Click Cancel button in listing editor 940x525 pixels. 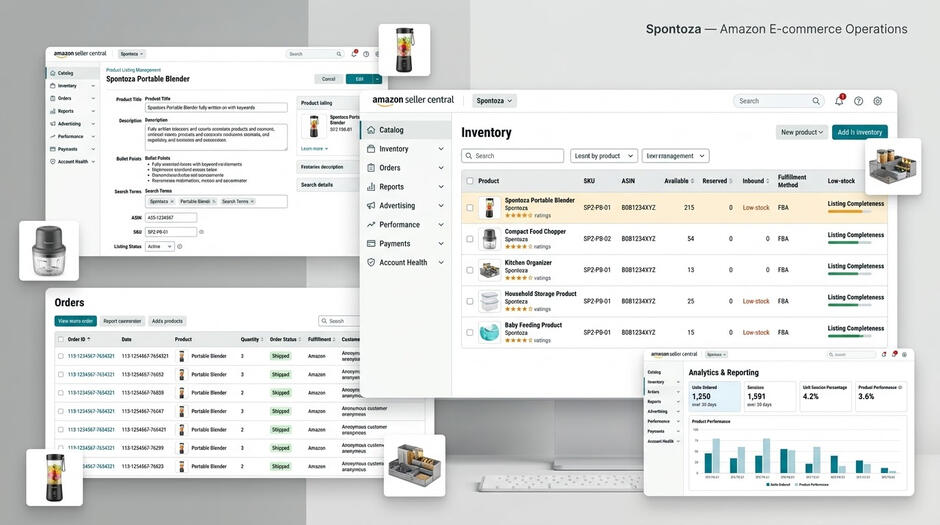329,79
